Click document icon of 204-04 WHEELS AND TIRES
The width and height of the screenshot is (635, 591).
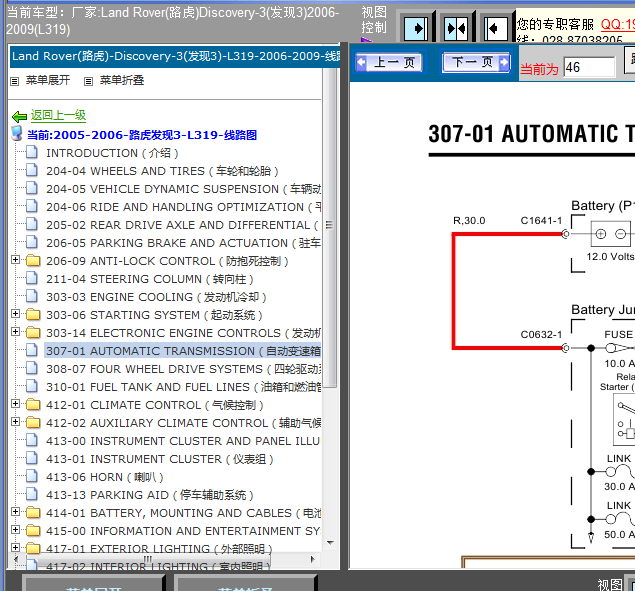pyautogui.click(x=32, y=170)
